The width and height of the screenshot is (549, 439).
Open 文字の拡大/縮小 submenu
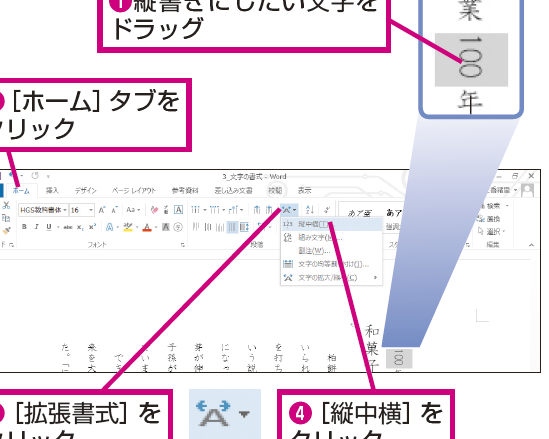pos(331,278)
